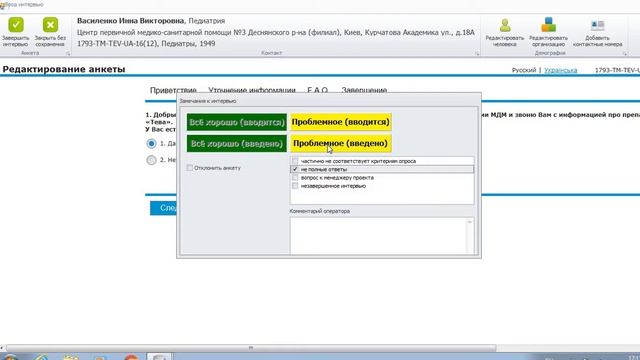Check вопрос к менеджеру проекта

(x=295, y=178)
